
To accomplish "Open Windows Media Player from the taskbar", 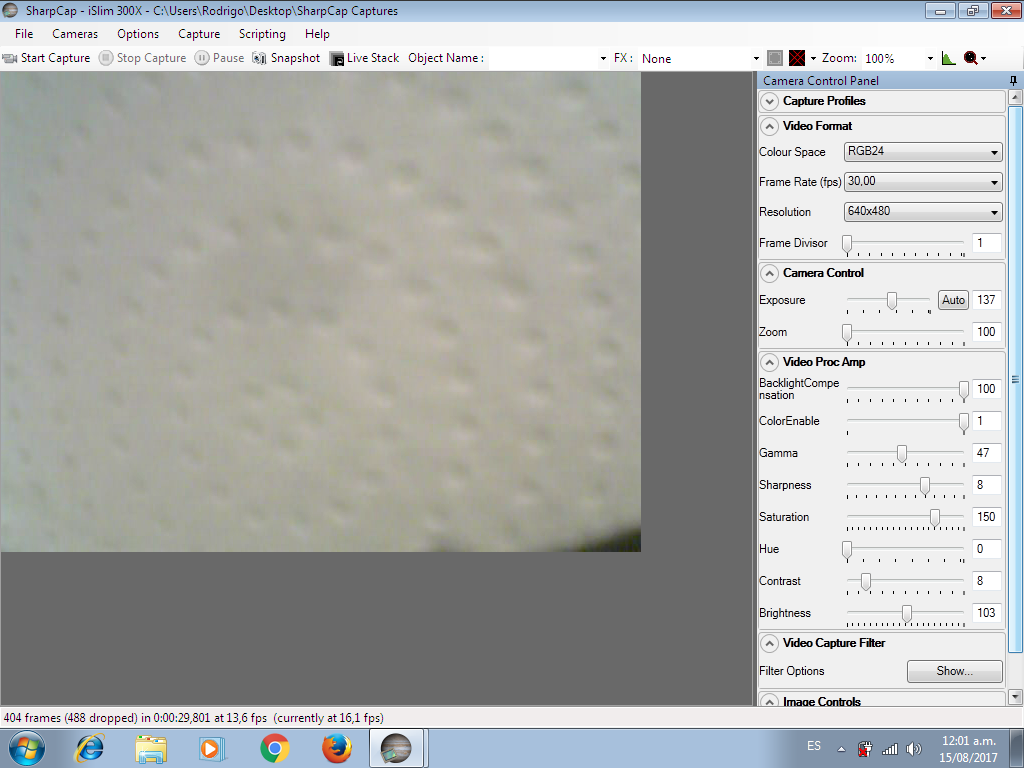I will [212, 748].
